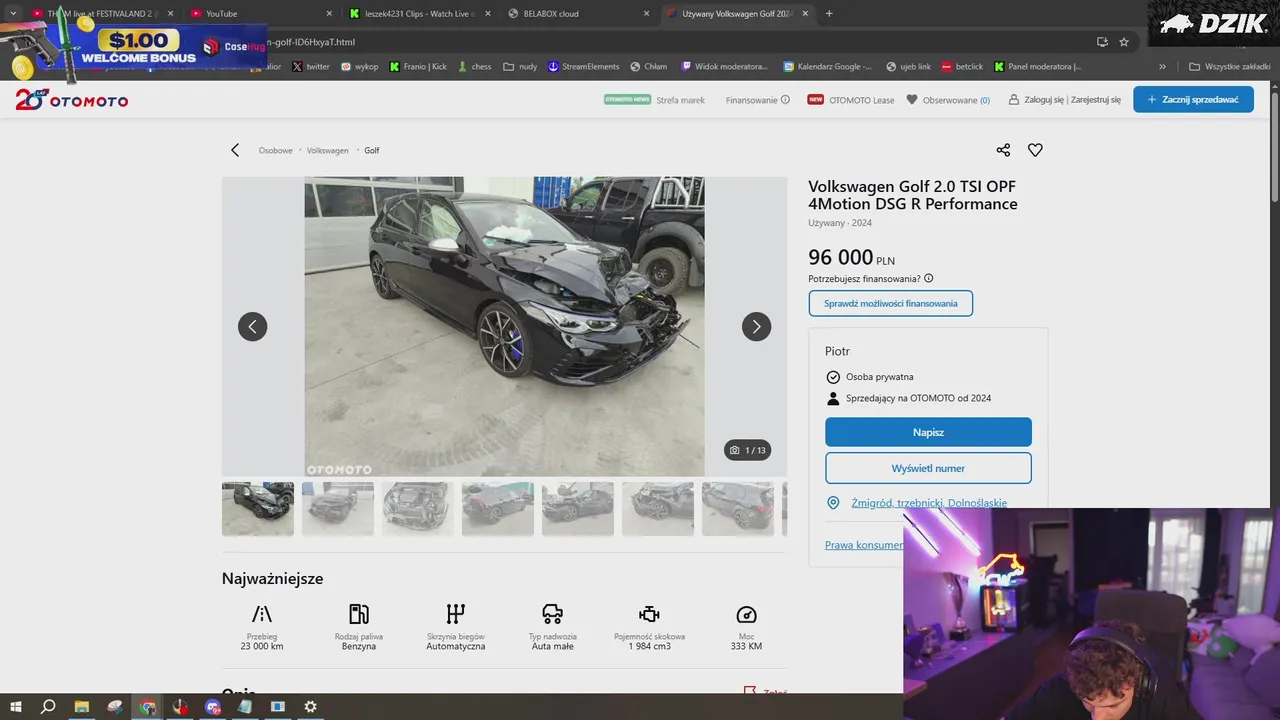Click Zacznij sprzedawać button
The image size is (1280, 720).
[1193, 99]
